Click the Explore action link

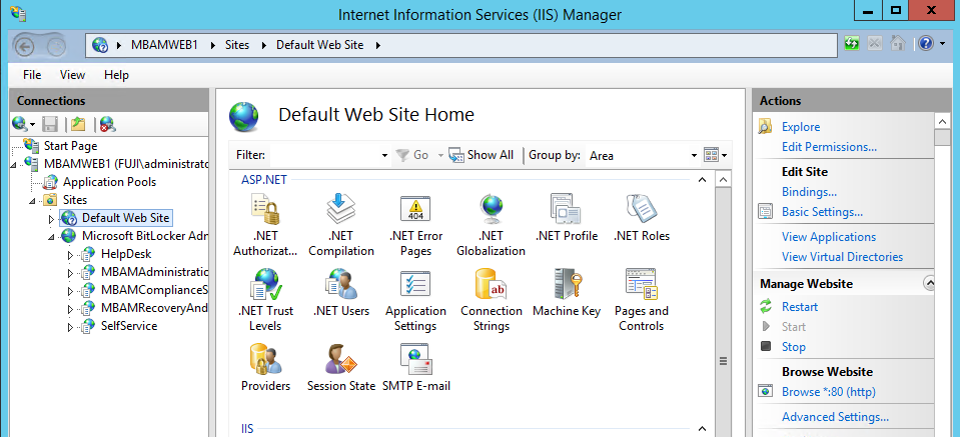801,127
